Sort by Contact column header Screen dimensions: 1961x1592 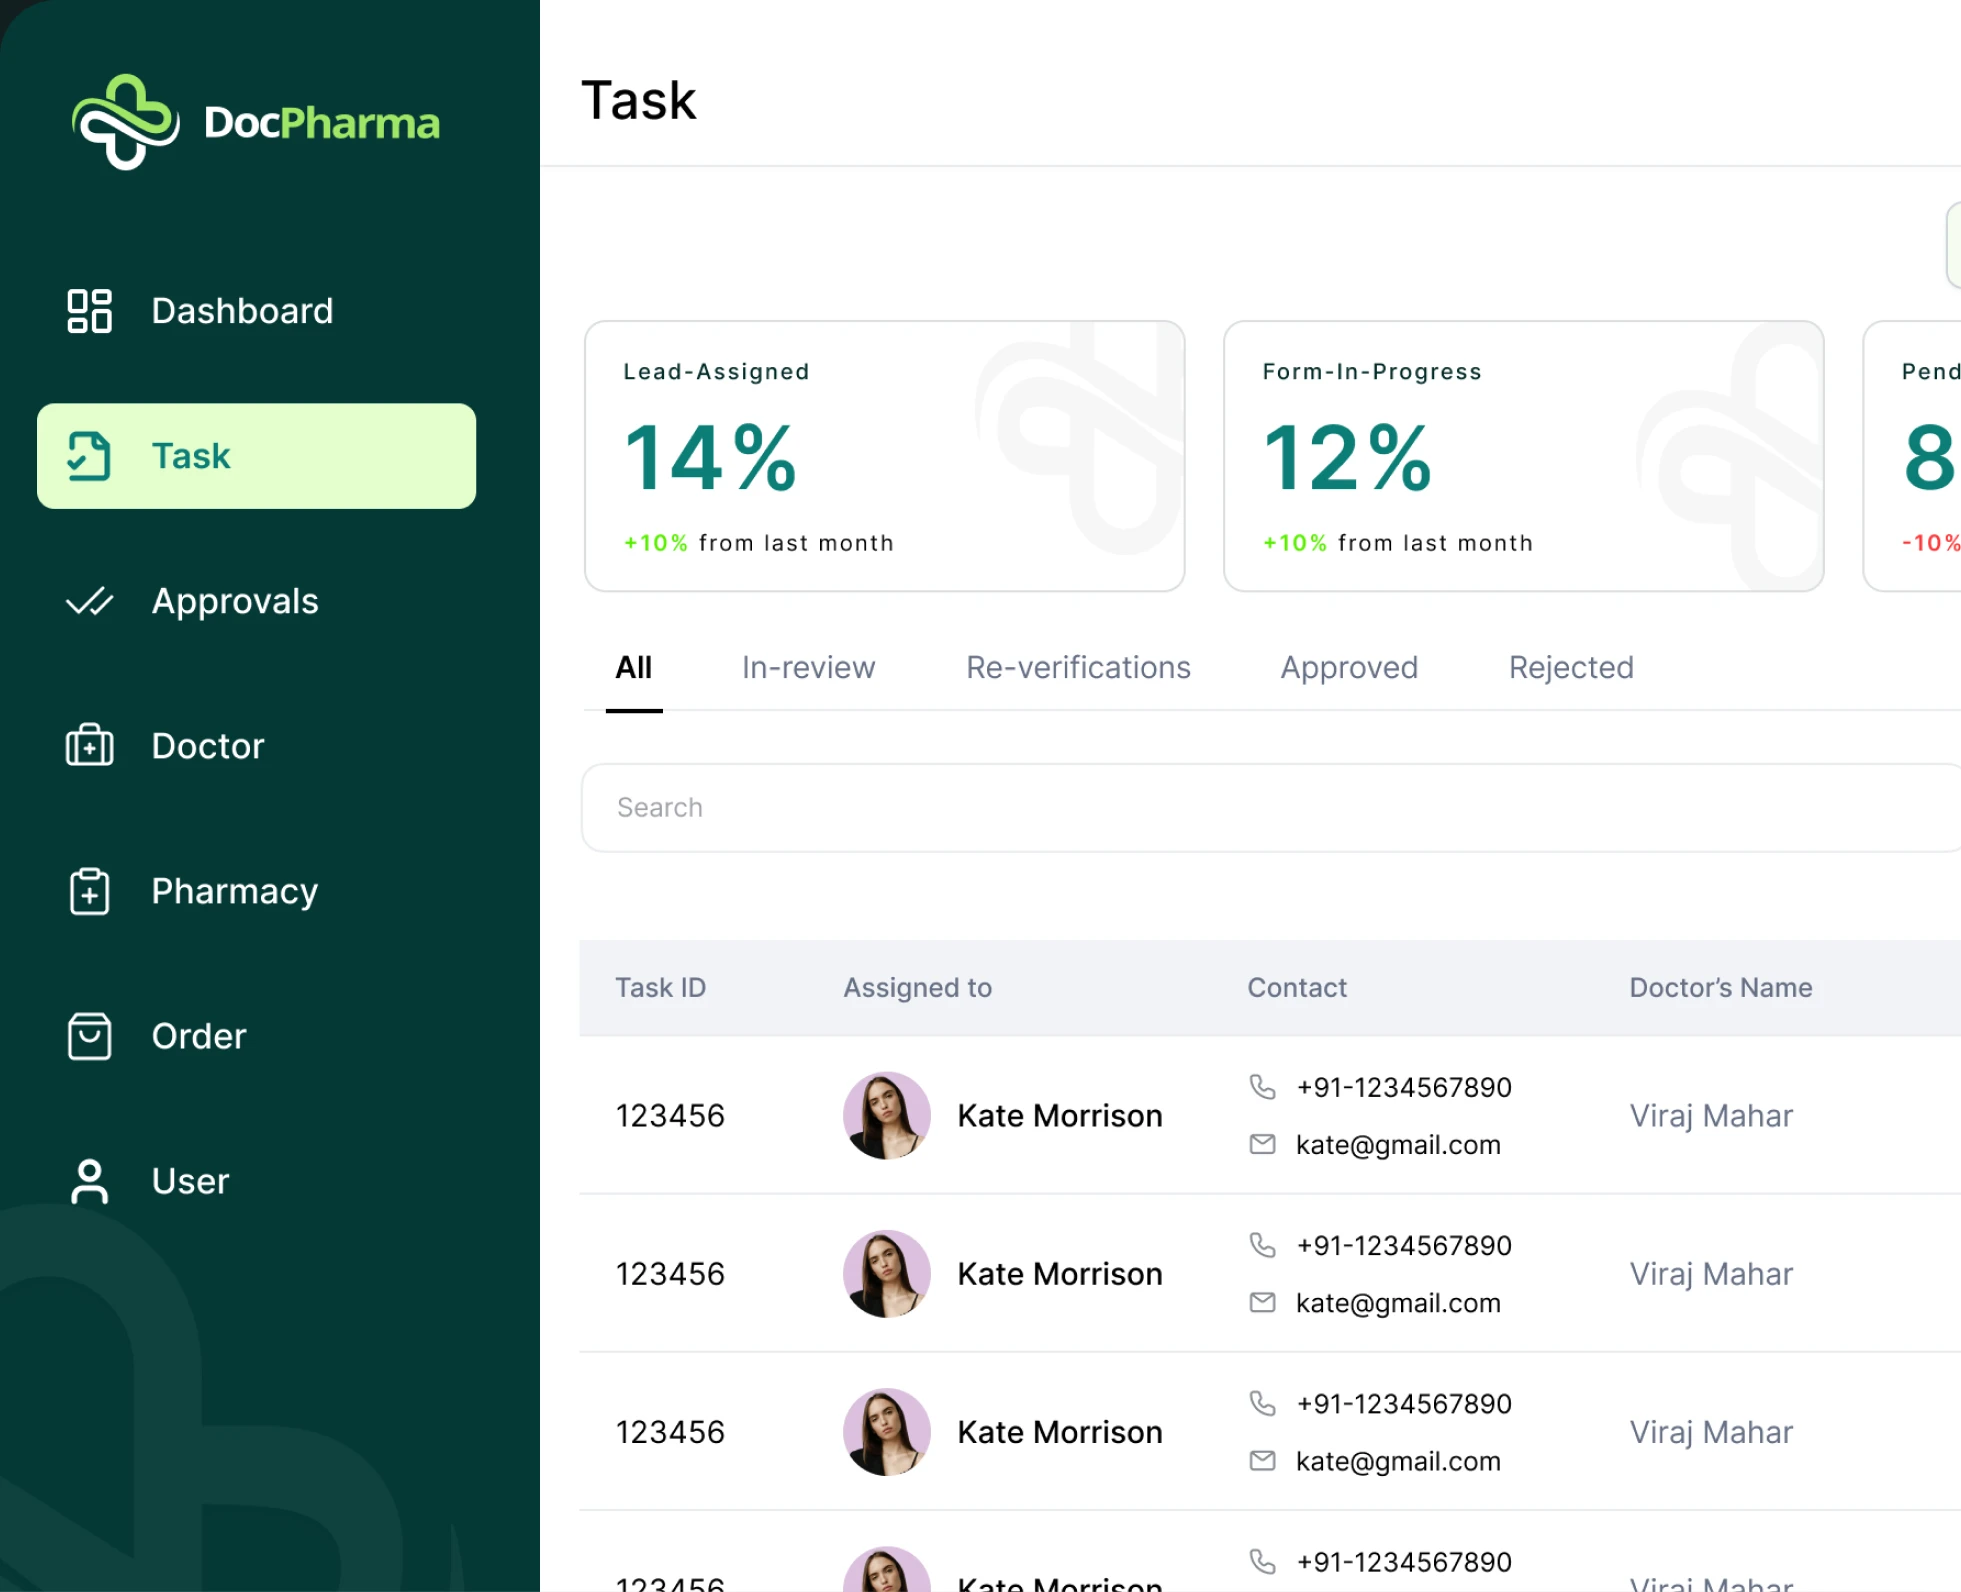click(1297, 987)
